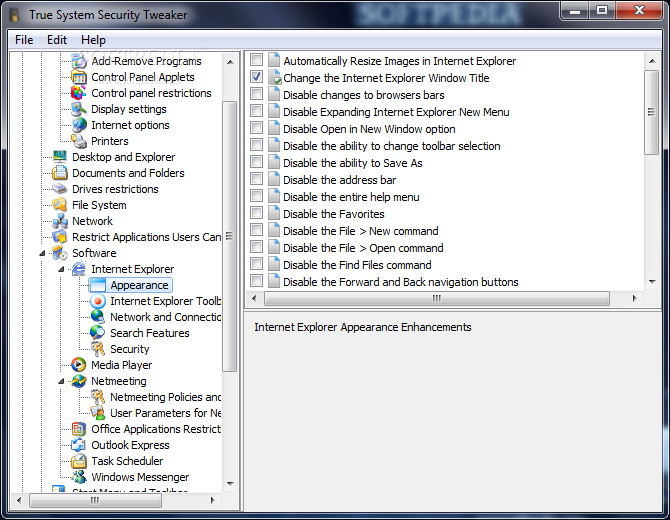Screen dimensions: 670x520
Task: Check Disable Expanding Internet Explorer New Menu
Action: [256, 111]
